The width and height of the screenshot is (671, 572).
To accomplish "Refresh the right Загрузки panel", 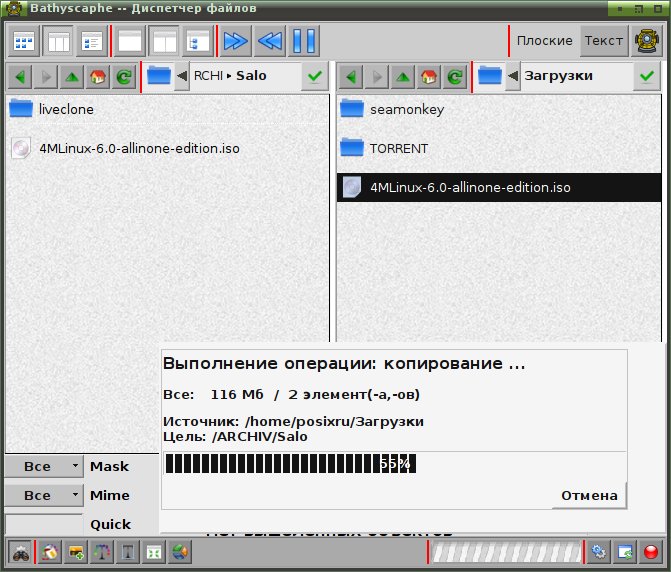I will tap(455, 77).
